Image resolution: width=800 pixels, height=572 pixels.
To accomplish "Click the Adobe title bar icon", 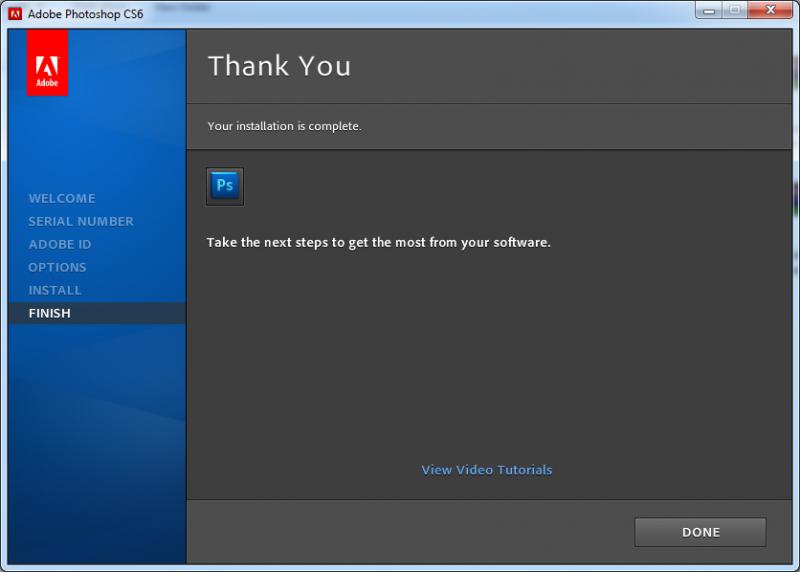I will click(15, 14).
